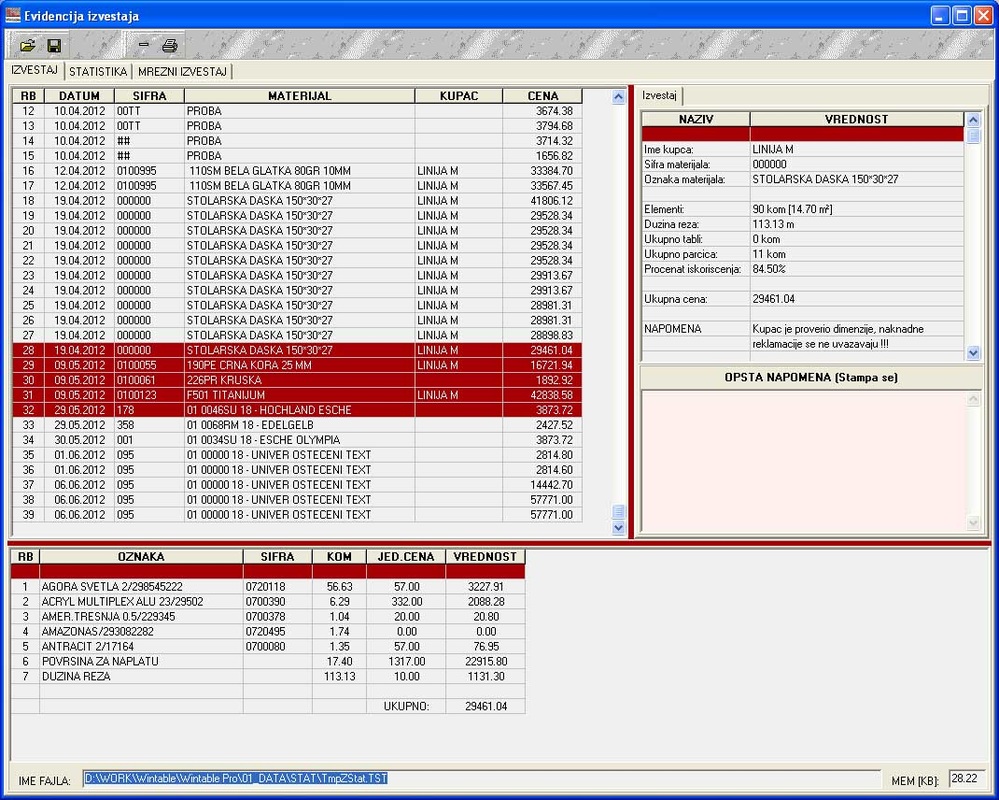The image size is (999, 800).
Task: Open the MREZNI IZVESTAJ tab
Action: (x=183, y=72)
